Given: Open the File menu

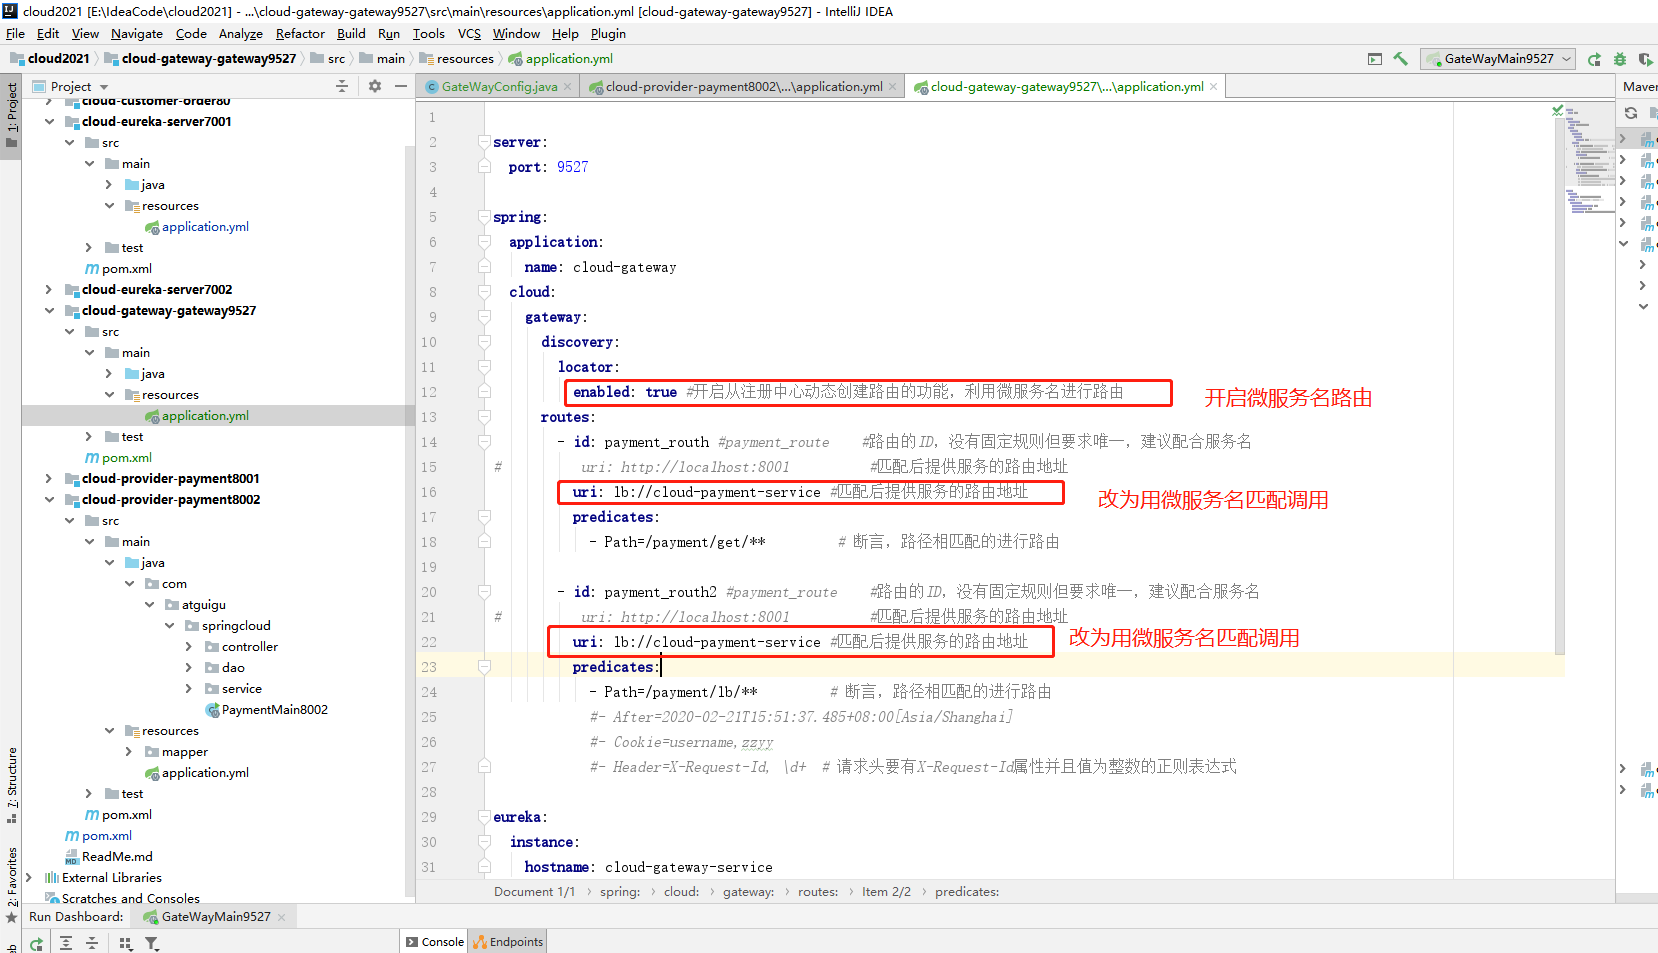Looking at the screenshot, I should [x=15, y=33].
